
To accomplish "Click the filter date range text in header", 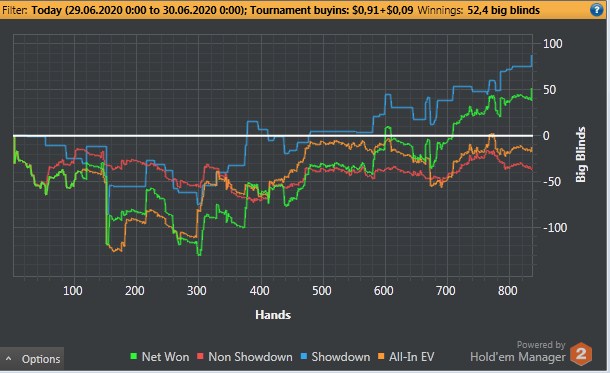I will [x=138, y=10].
